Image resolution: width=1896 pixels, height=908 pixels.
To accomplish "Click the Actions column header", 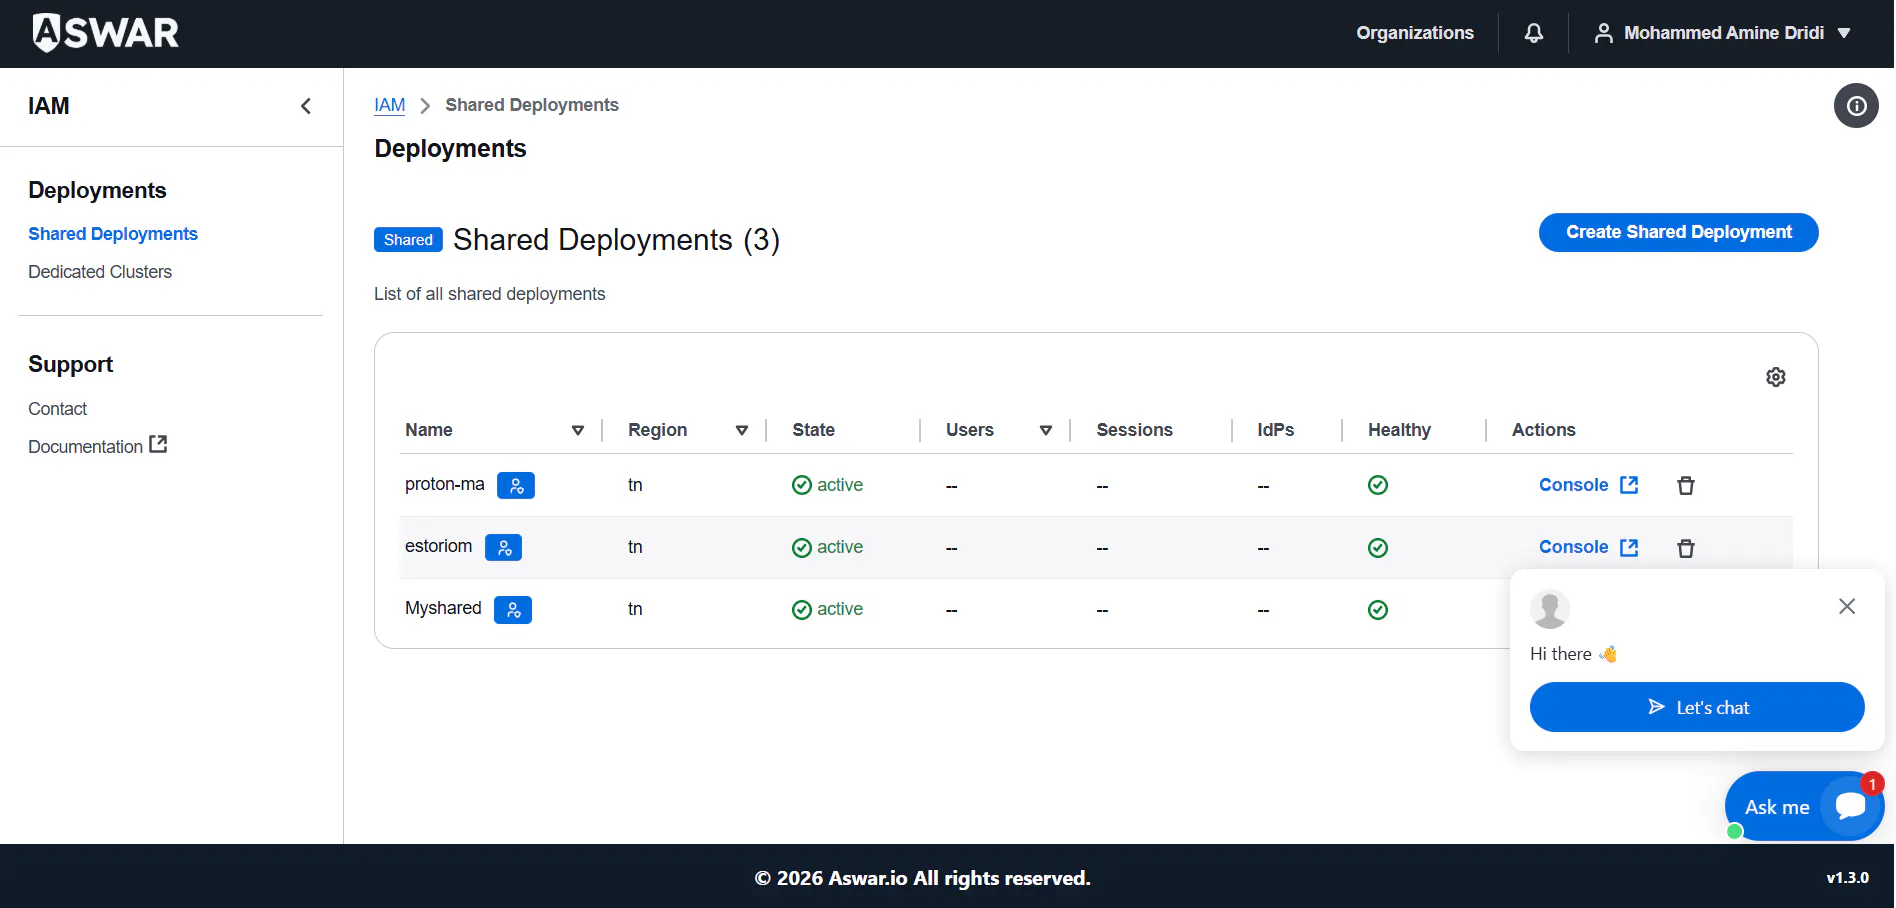I will [1544, 430].
